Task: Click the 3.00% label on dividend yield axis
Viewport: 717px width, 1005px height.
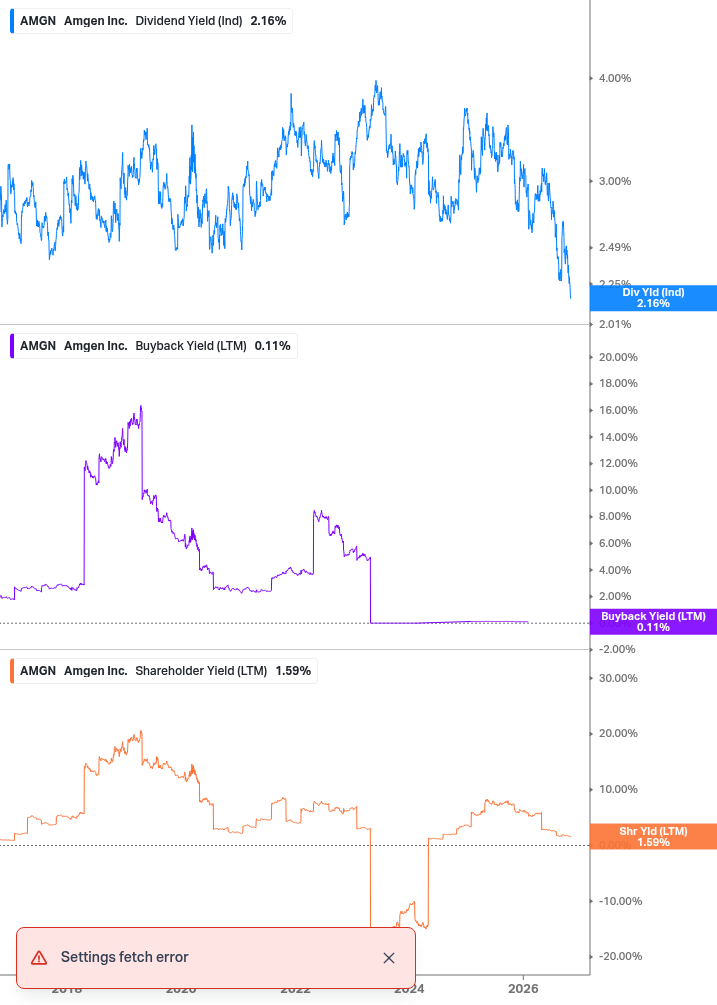Action: (614, 181)
